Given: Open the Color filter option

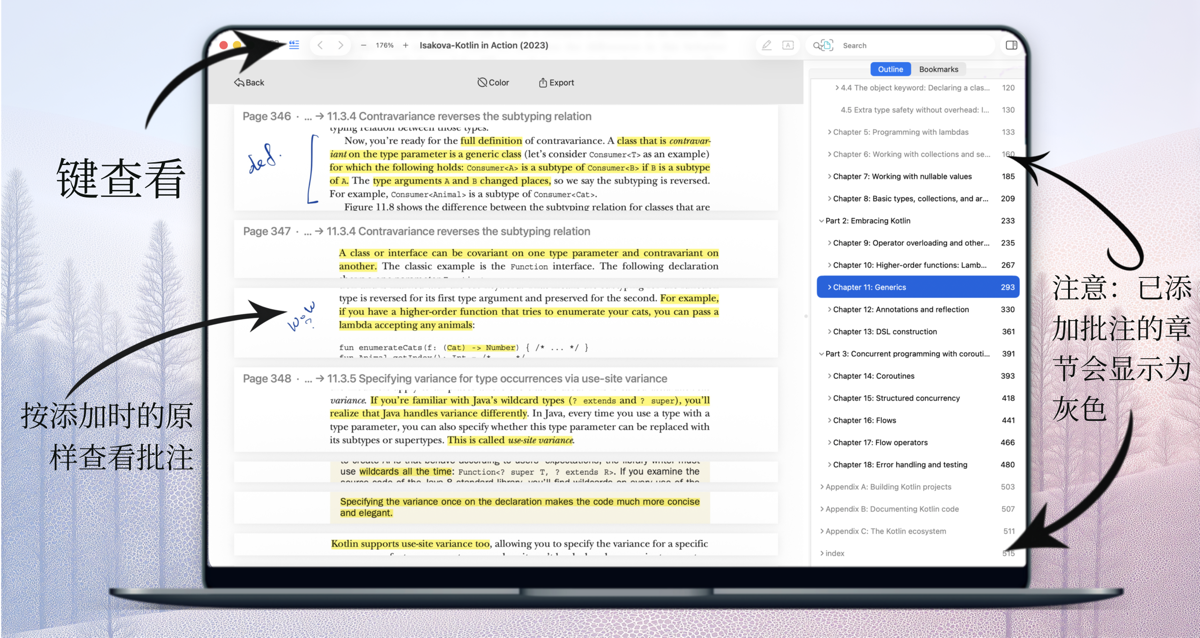Looking at the screenshot, I should point(493,83).
